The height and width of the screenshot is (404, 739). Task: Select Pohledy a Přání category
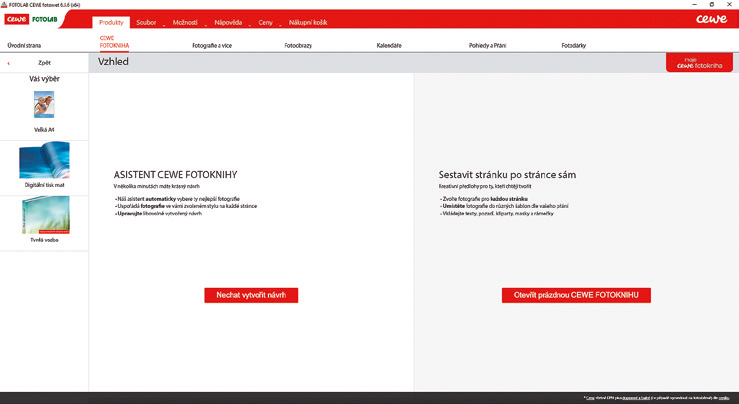point(487,46)
